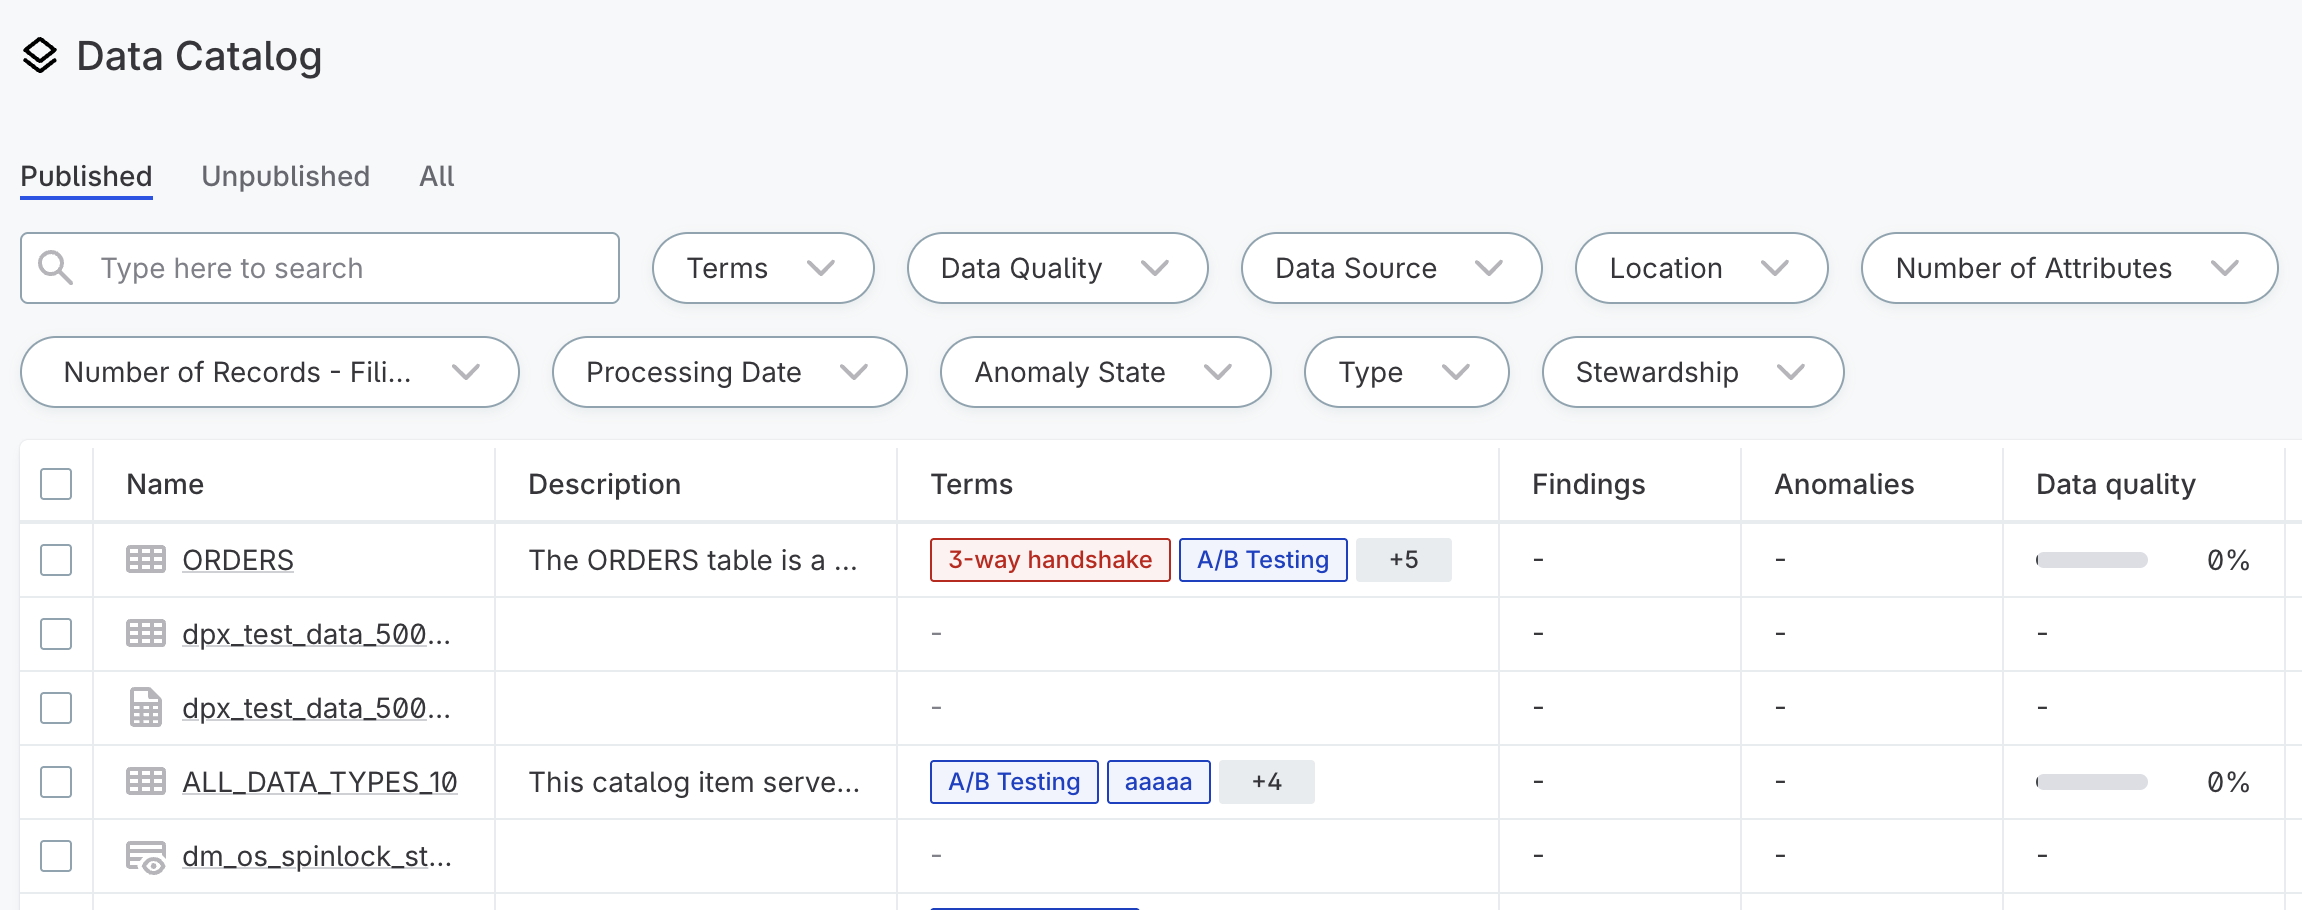Check the ALL_DATA_TYPES_10 row checkbox
Viewport: 2302px width, 910px height.
click(x=55, y=781)
